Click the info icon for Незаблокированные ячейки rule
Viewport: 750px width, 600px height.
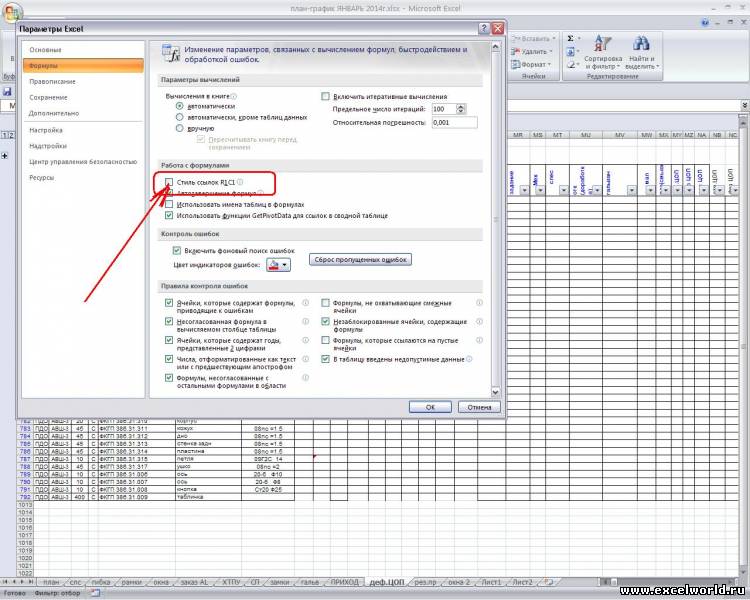(x=479, y=322)
